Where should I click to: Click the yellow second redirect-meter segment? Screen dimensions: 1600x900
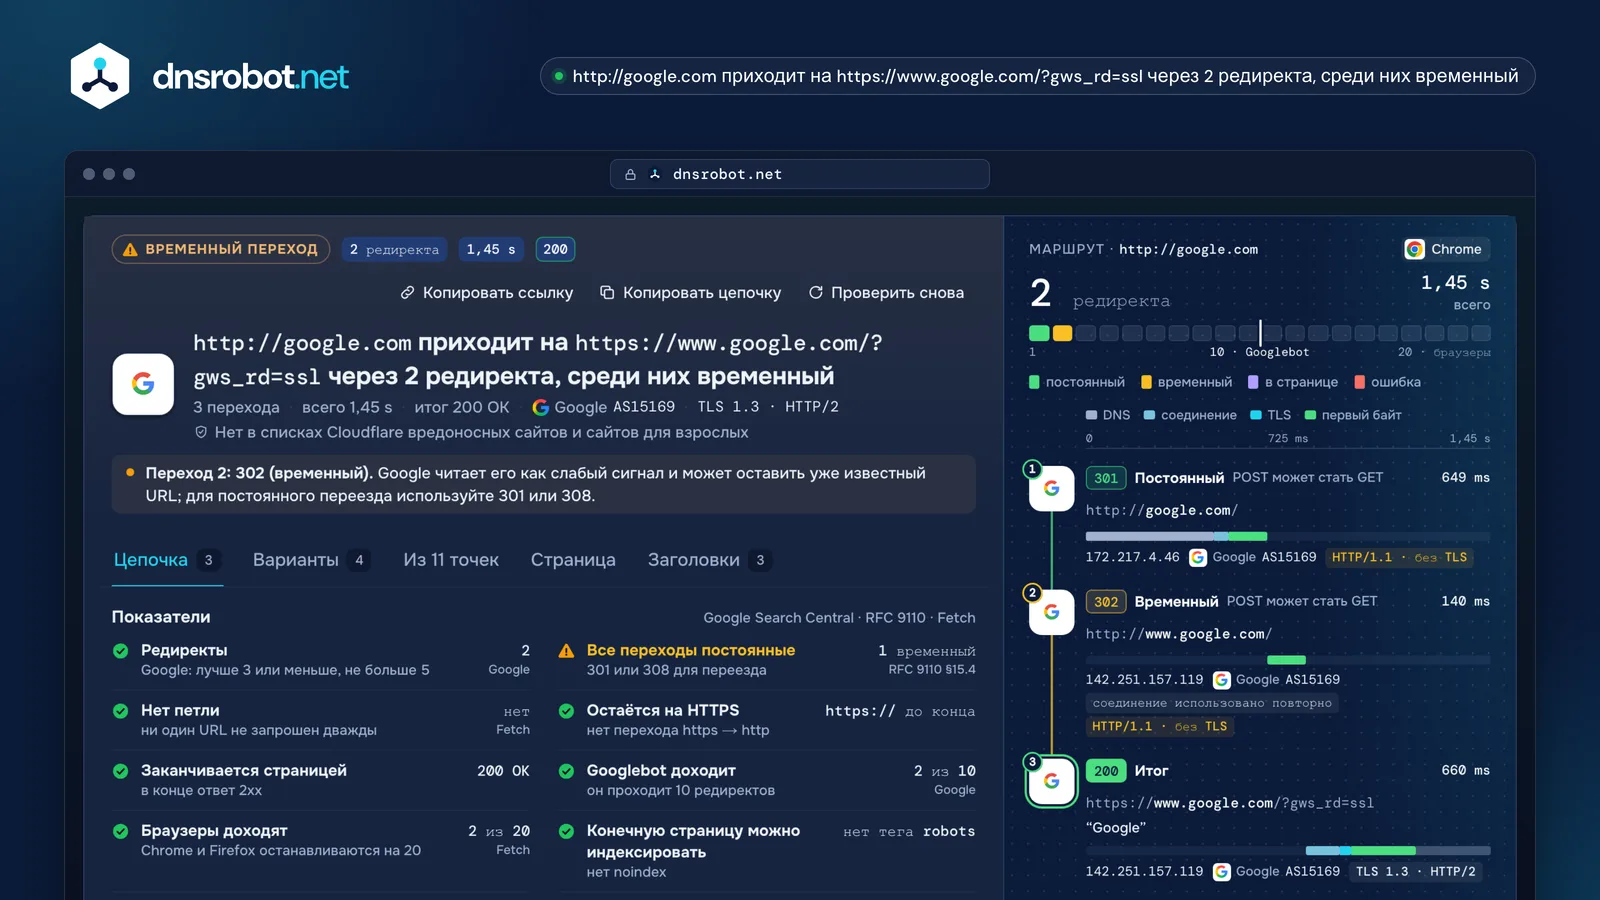[x=1062, y=333]
